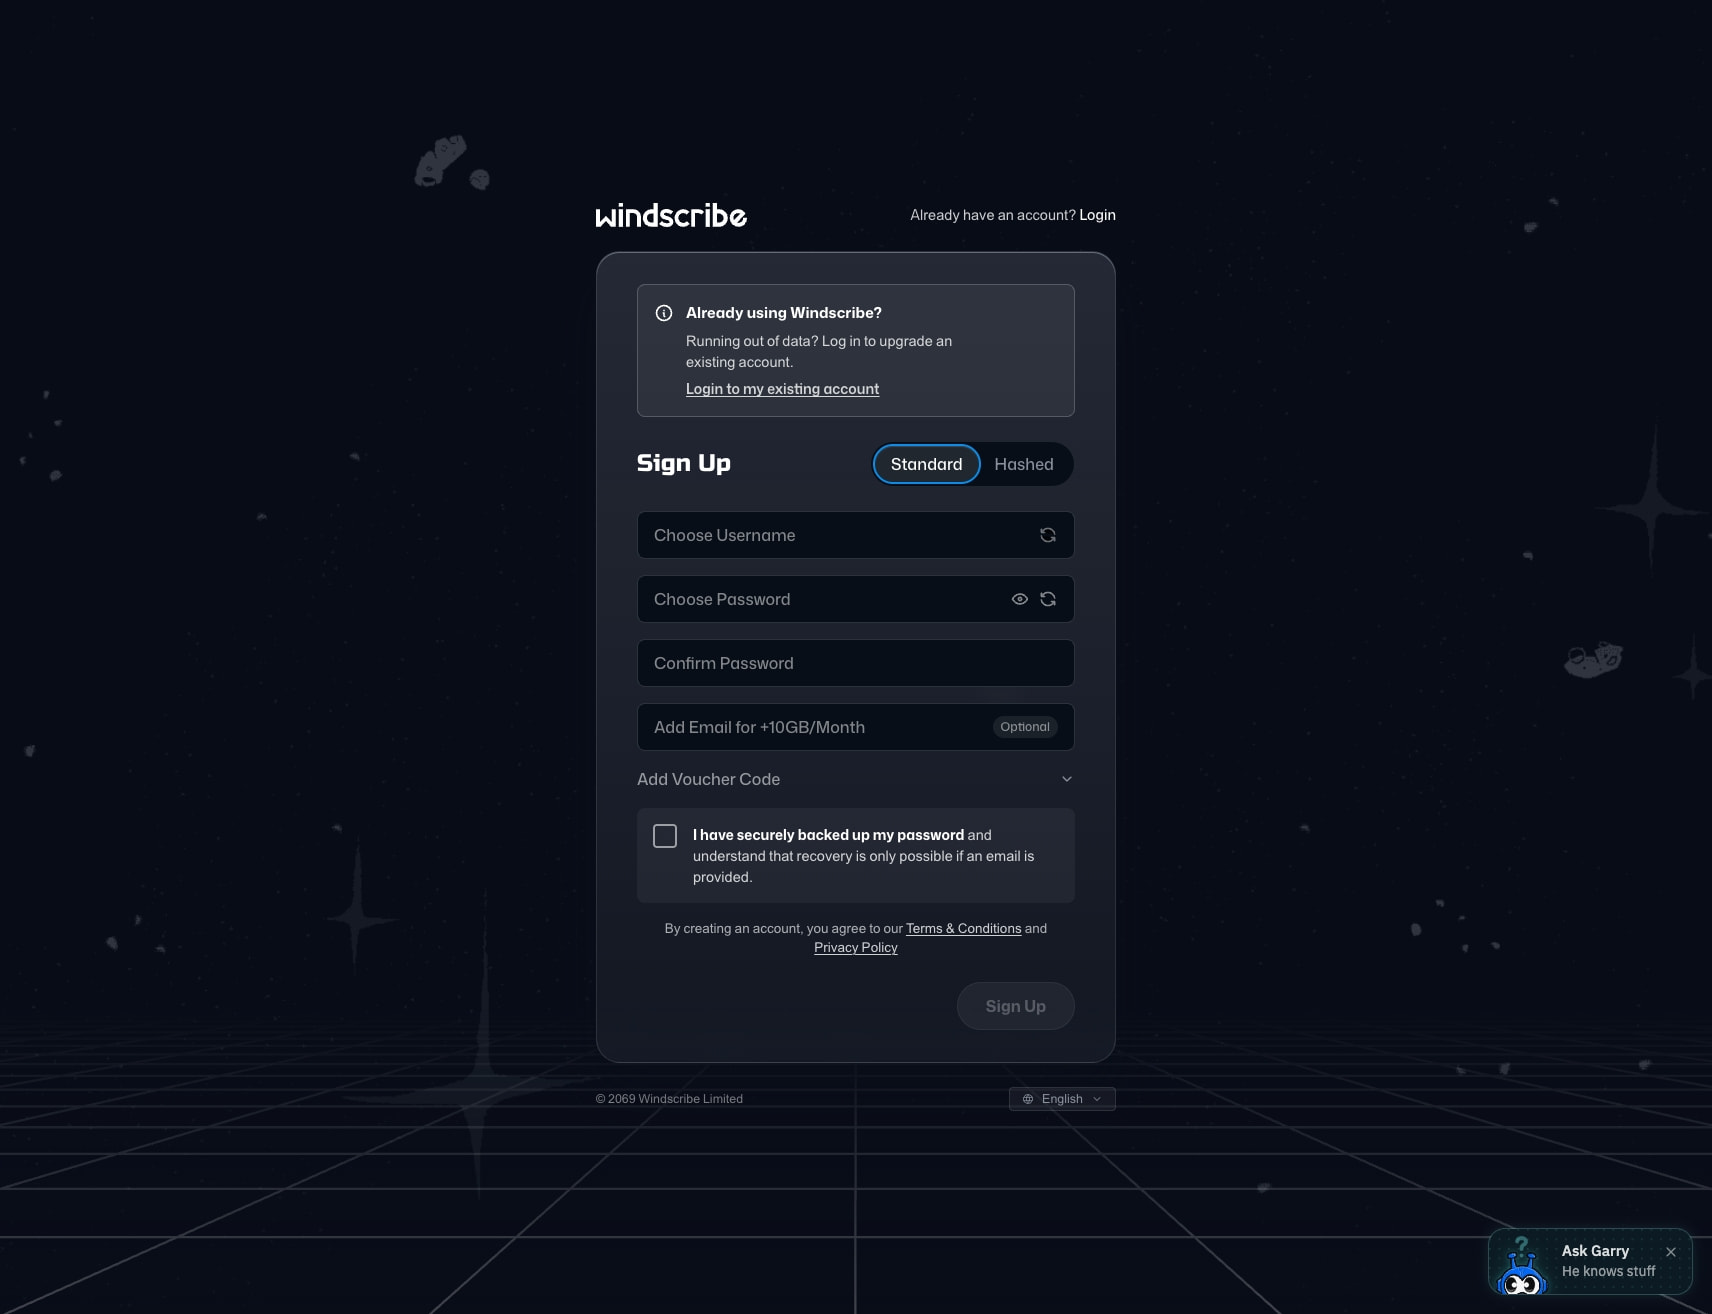Viewport: 1712px width, 1314px height.
Task: Open the Privacy Policy link
Action: 856,947
